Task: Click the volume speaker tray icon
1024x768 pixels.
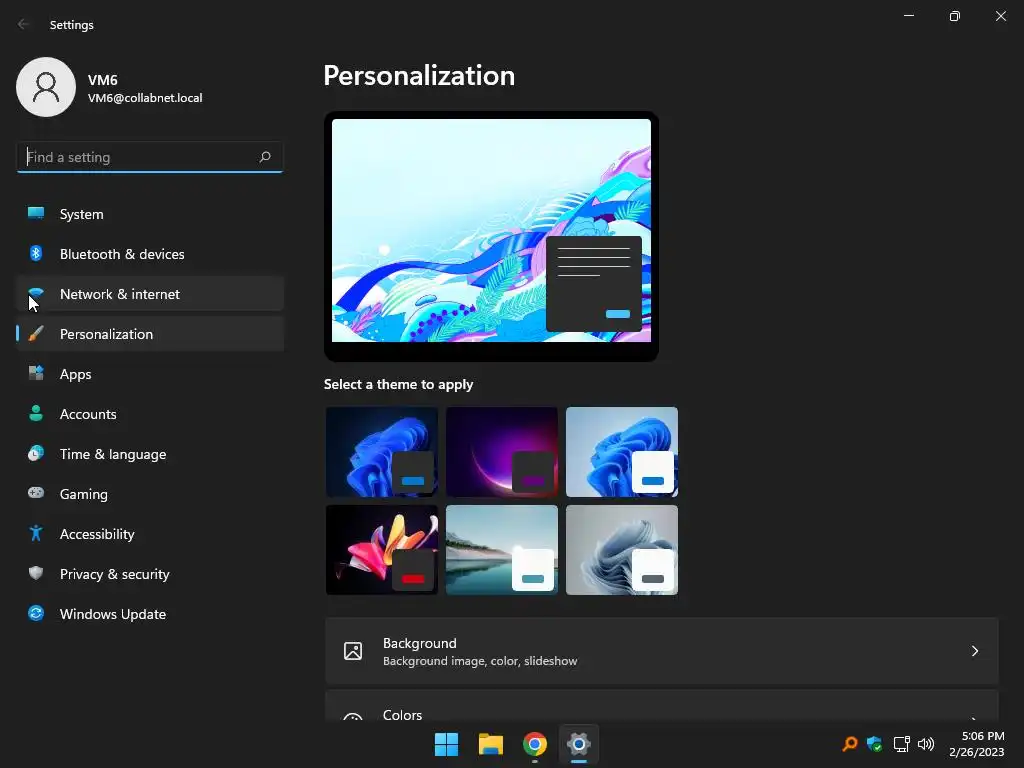Action: click(925, 744)
